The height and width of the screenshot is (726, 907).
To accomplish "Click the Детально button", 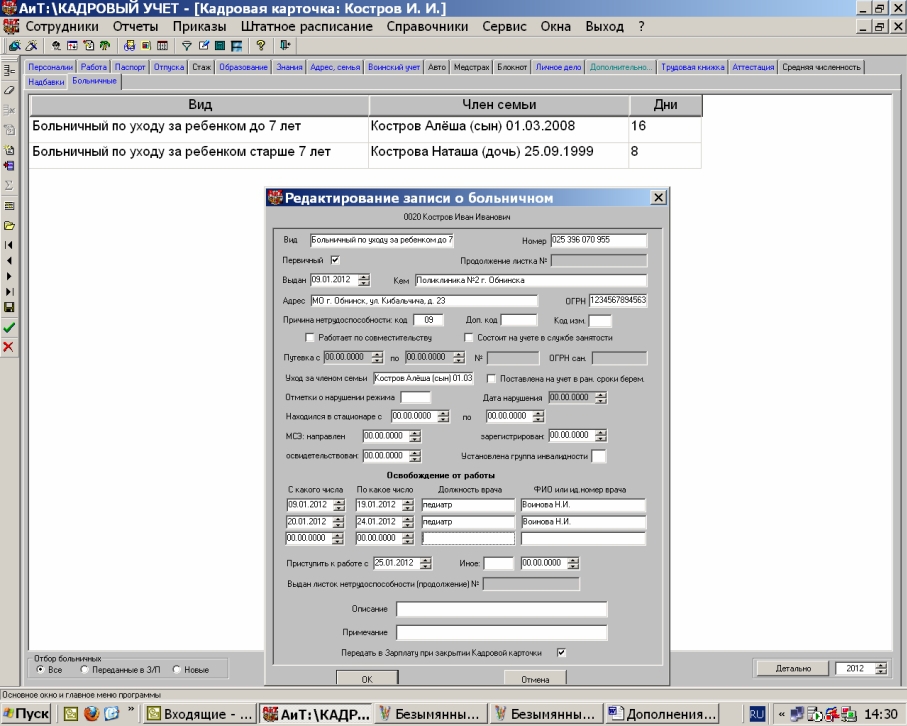I will [x=793, y=669].
